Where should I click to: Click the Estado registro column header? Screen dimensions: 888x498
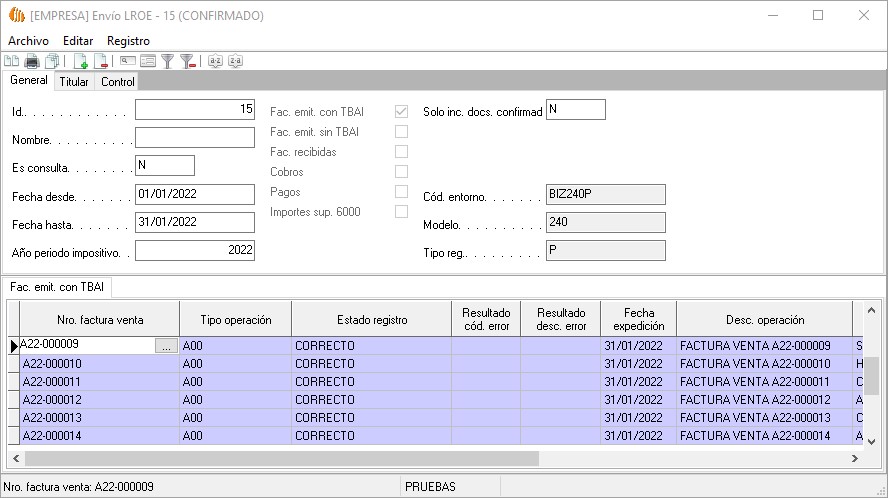(x=371, y=320)
